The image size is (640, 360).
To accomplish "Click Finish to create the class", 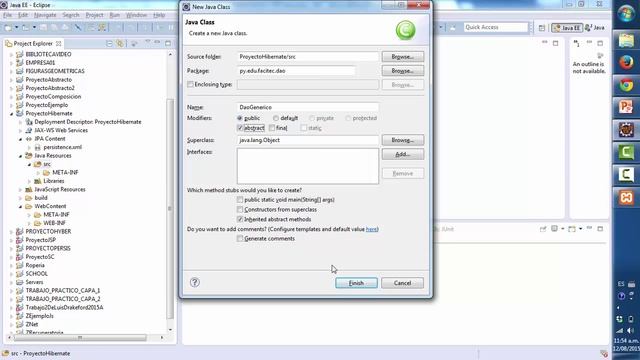I will pos(356,283).
